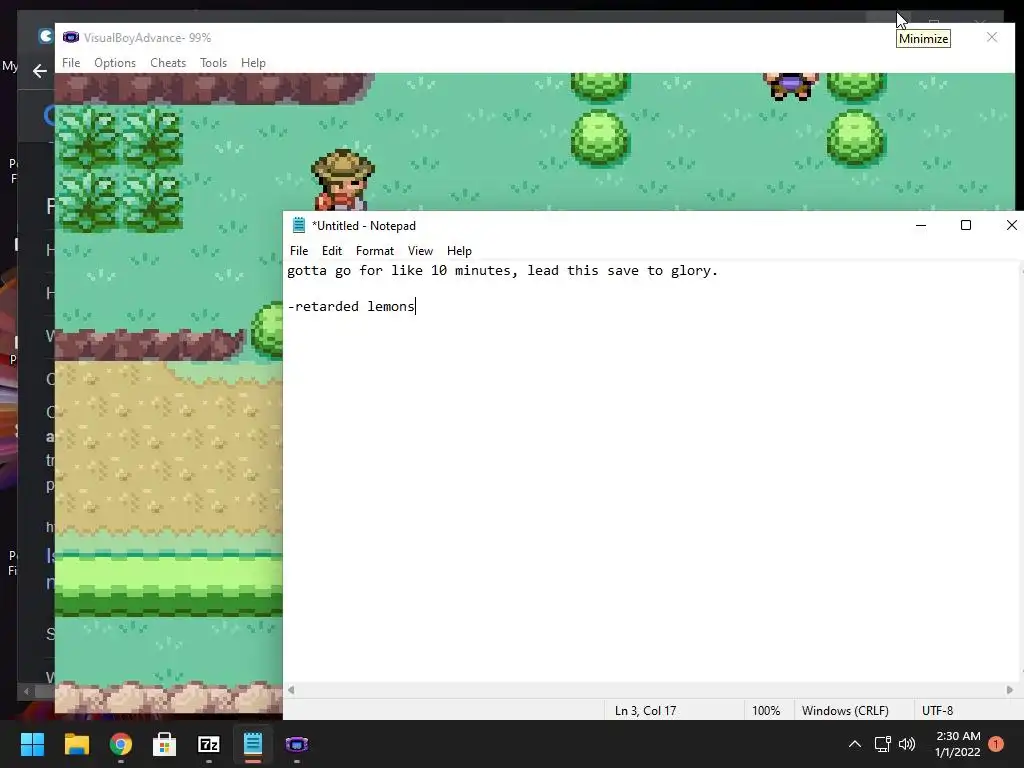Open network status in system tray

coord(882,744)
